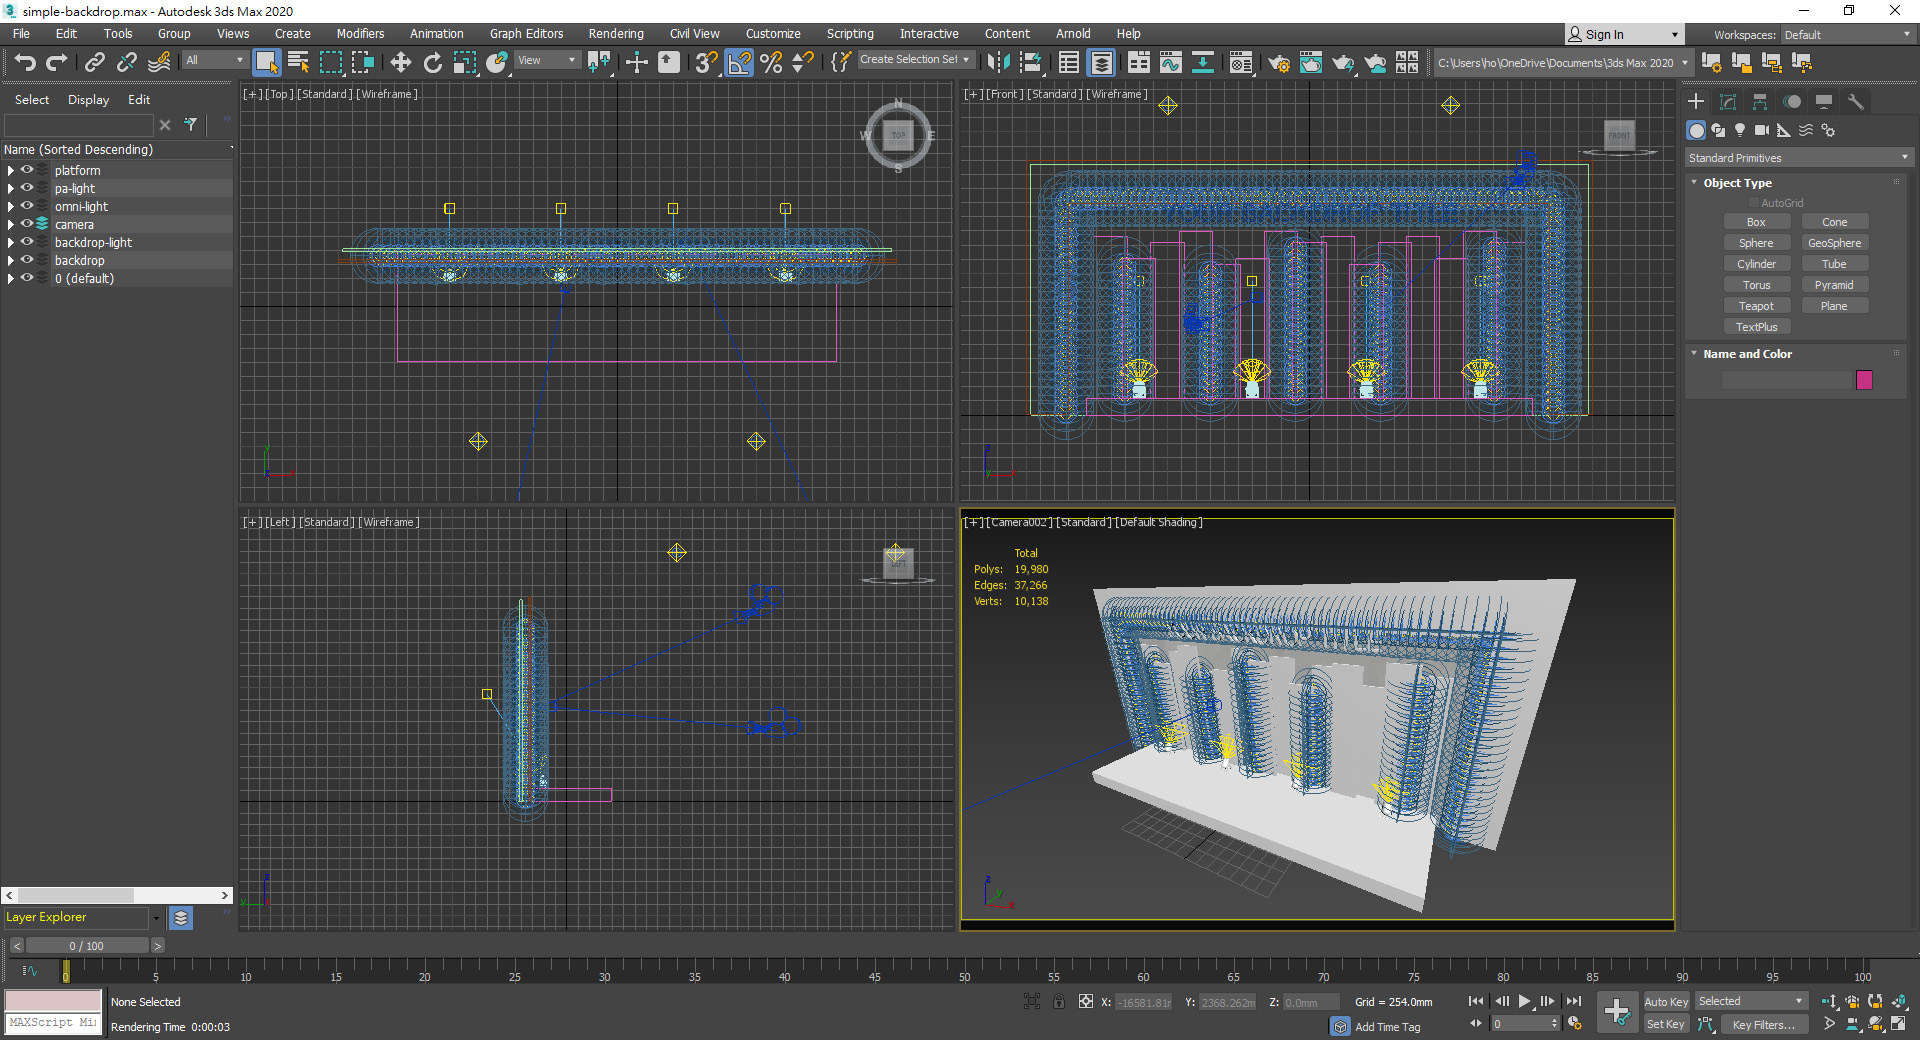
Task: Collapse the Object Type rollout
Action: click(x=1737, y=183)
